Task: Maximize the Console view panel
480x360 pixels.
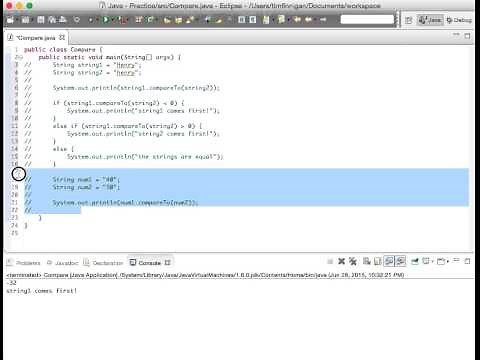Action: tap(467, 261)
